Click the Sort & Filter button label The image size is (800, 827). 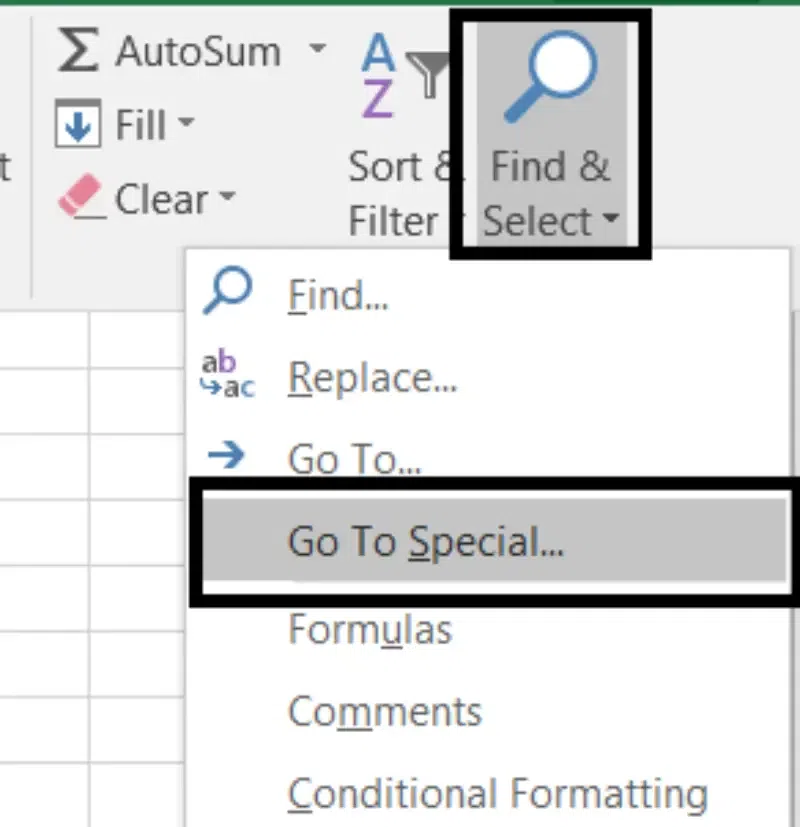point(400,195)
